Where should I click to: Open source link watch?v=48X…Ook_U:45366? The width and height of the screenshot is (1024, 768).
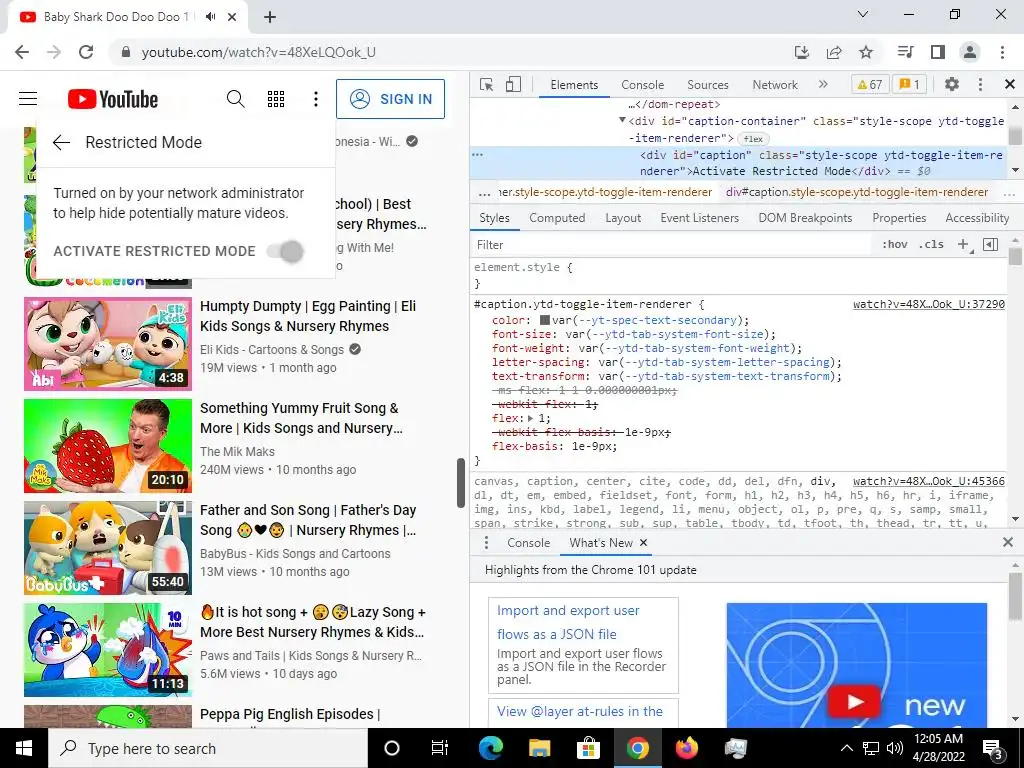point(929,481)
